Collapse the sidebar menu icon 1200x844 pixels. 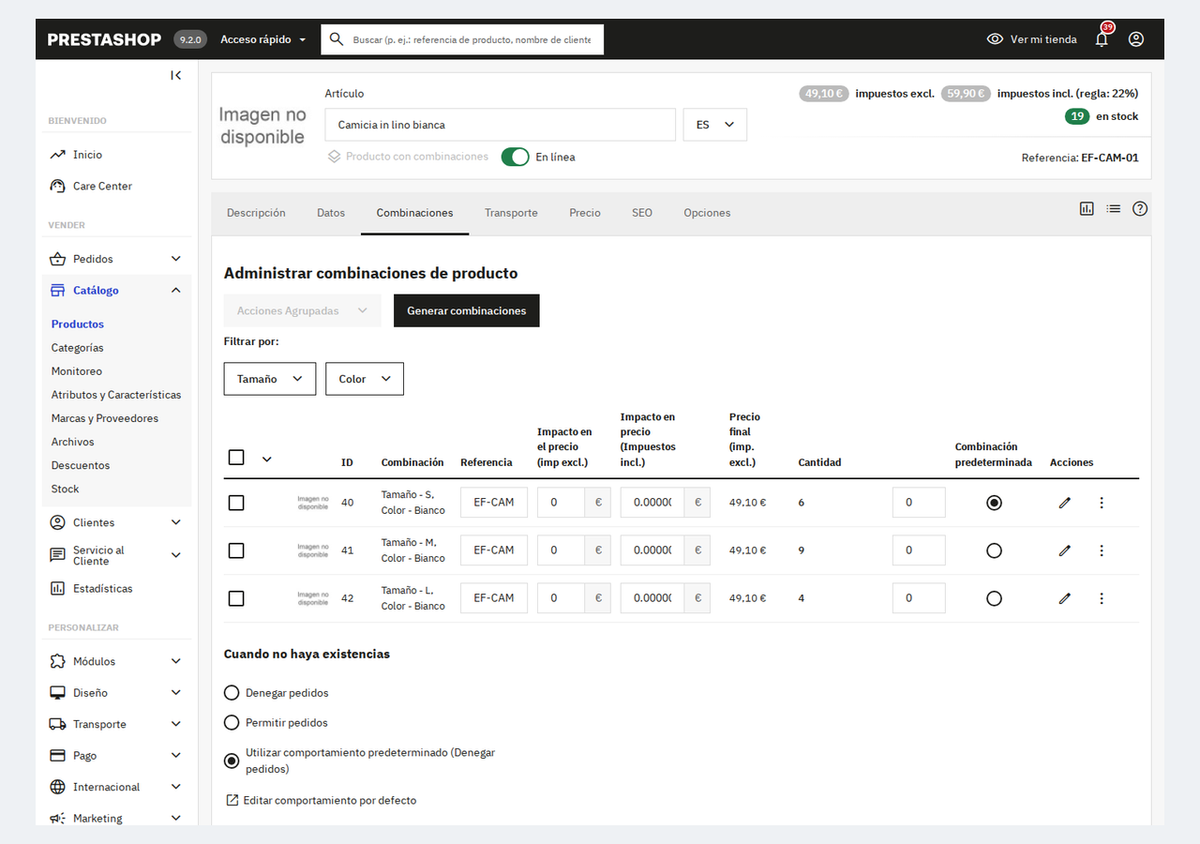[x=176, y=75]
